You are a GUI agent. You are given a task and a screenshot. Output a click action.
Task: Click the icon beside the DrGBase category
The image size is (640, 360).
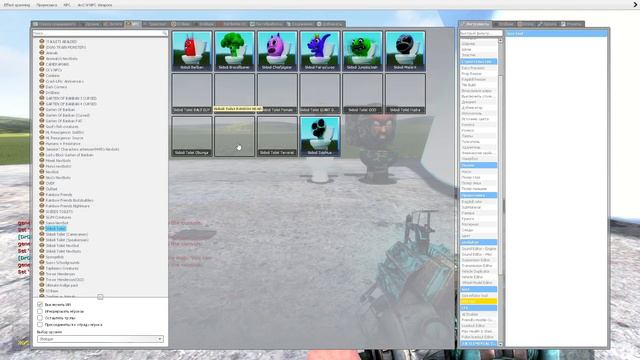click(x=42, y=92)
